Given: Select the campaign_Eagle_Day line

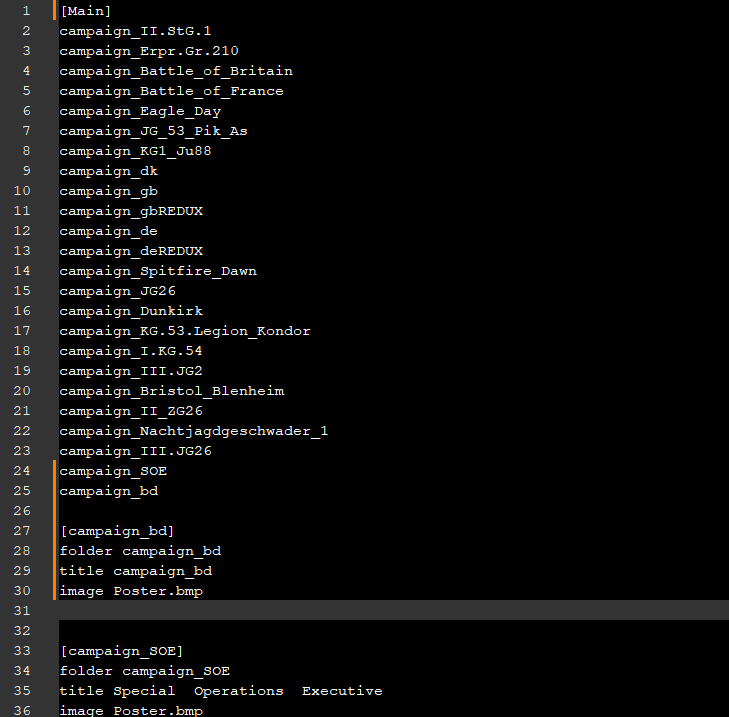Looking at the screenshot, I should pos(140,111).
